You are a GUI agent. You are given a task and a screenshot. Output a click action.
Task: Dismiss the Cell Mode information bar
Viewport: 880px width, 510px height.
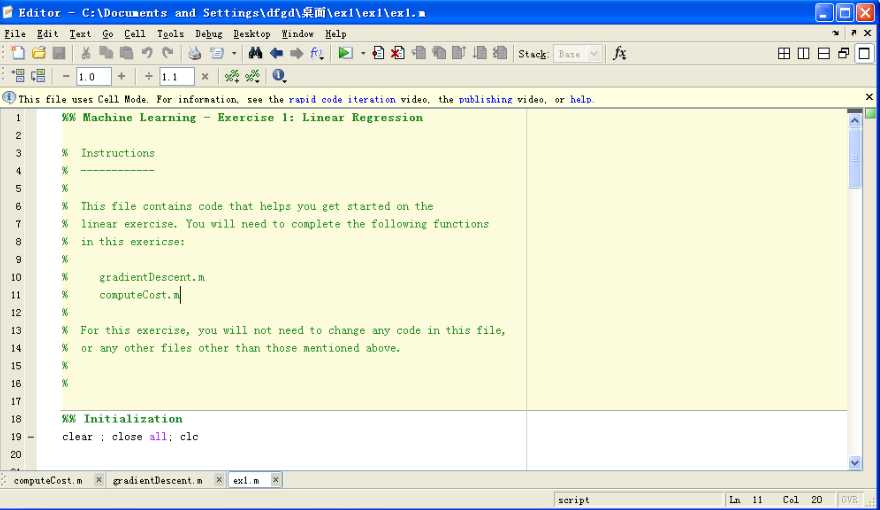[x=869, y=97]
